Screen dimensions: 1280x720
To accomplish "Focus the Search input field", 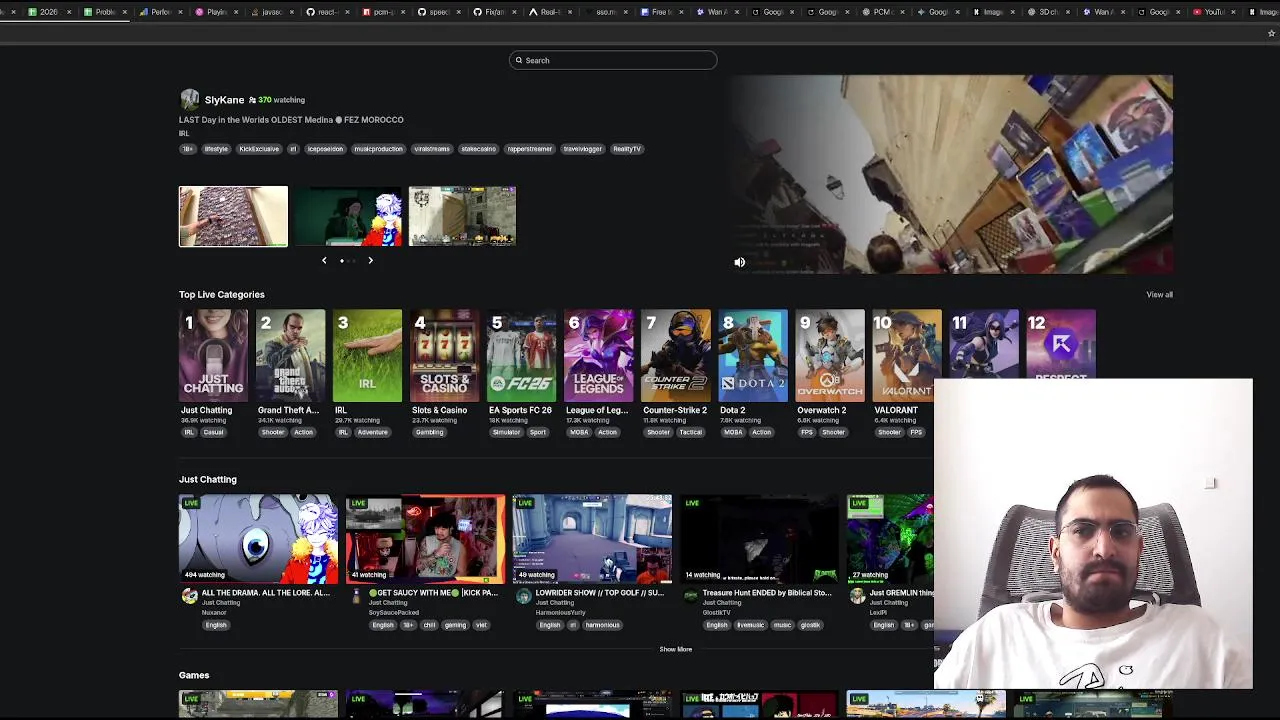I will [613, 60].
